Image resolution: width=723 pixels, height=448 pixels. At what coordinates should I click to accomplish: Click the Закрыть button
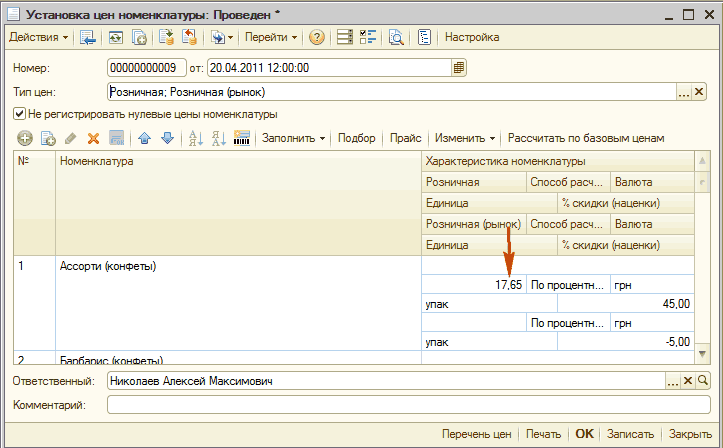coord(690,434)
